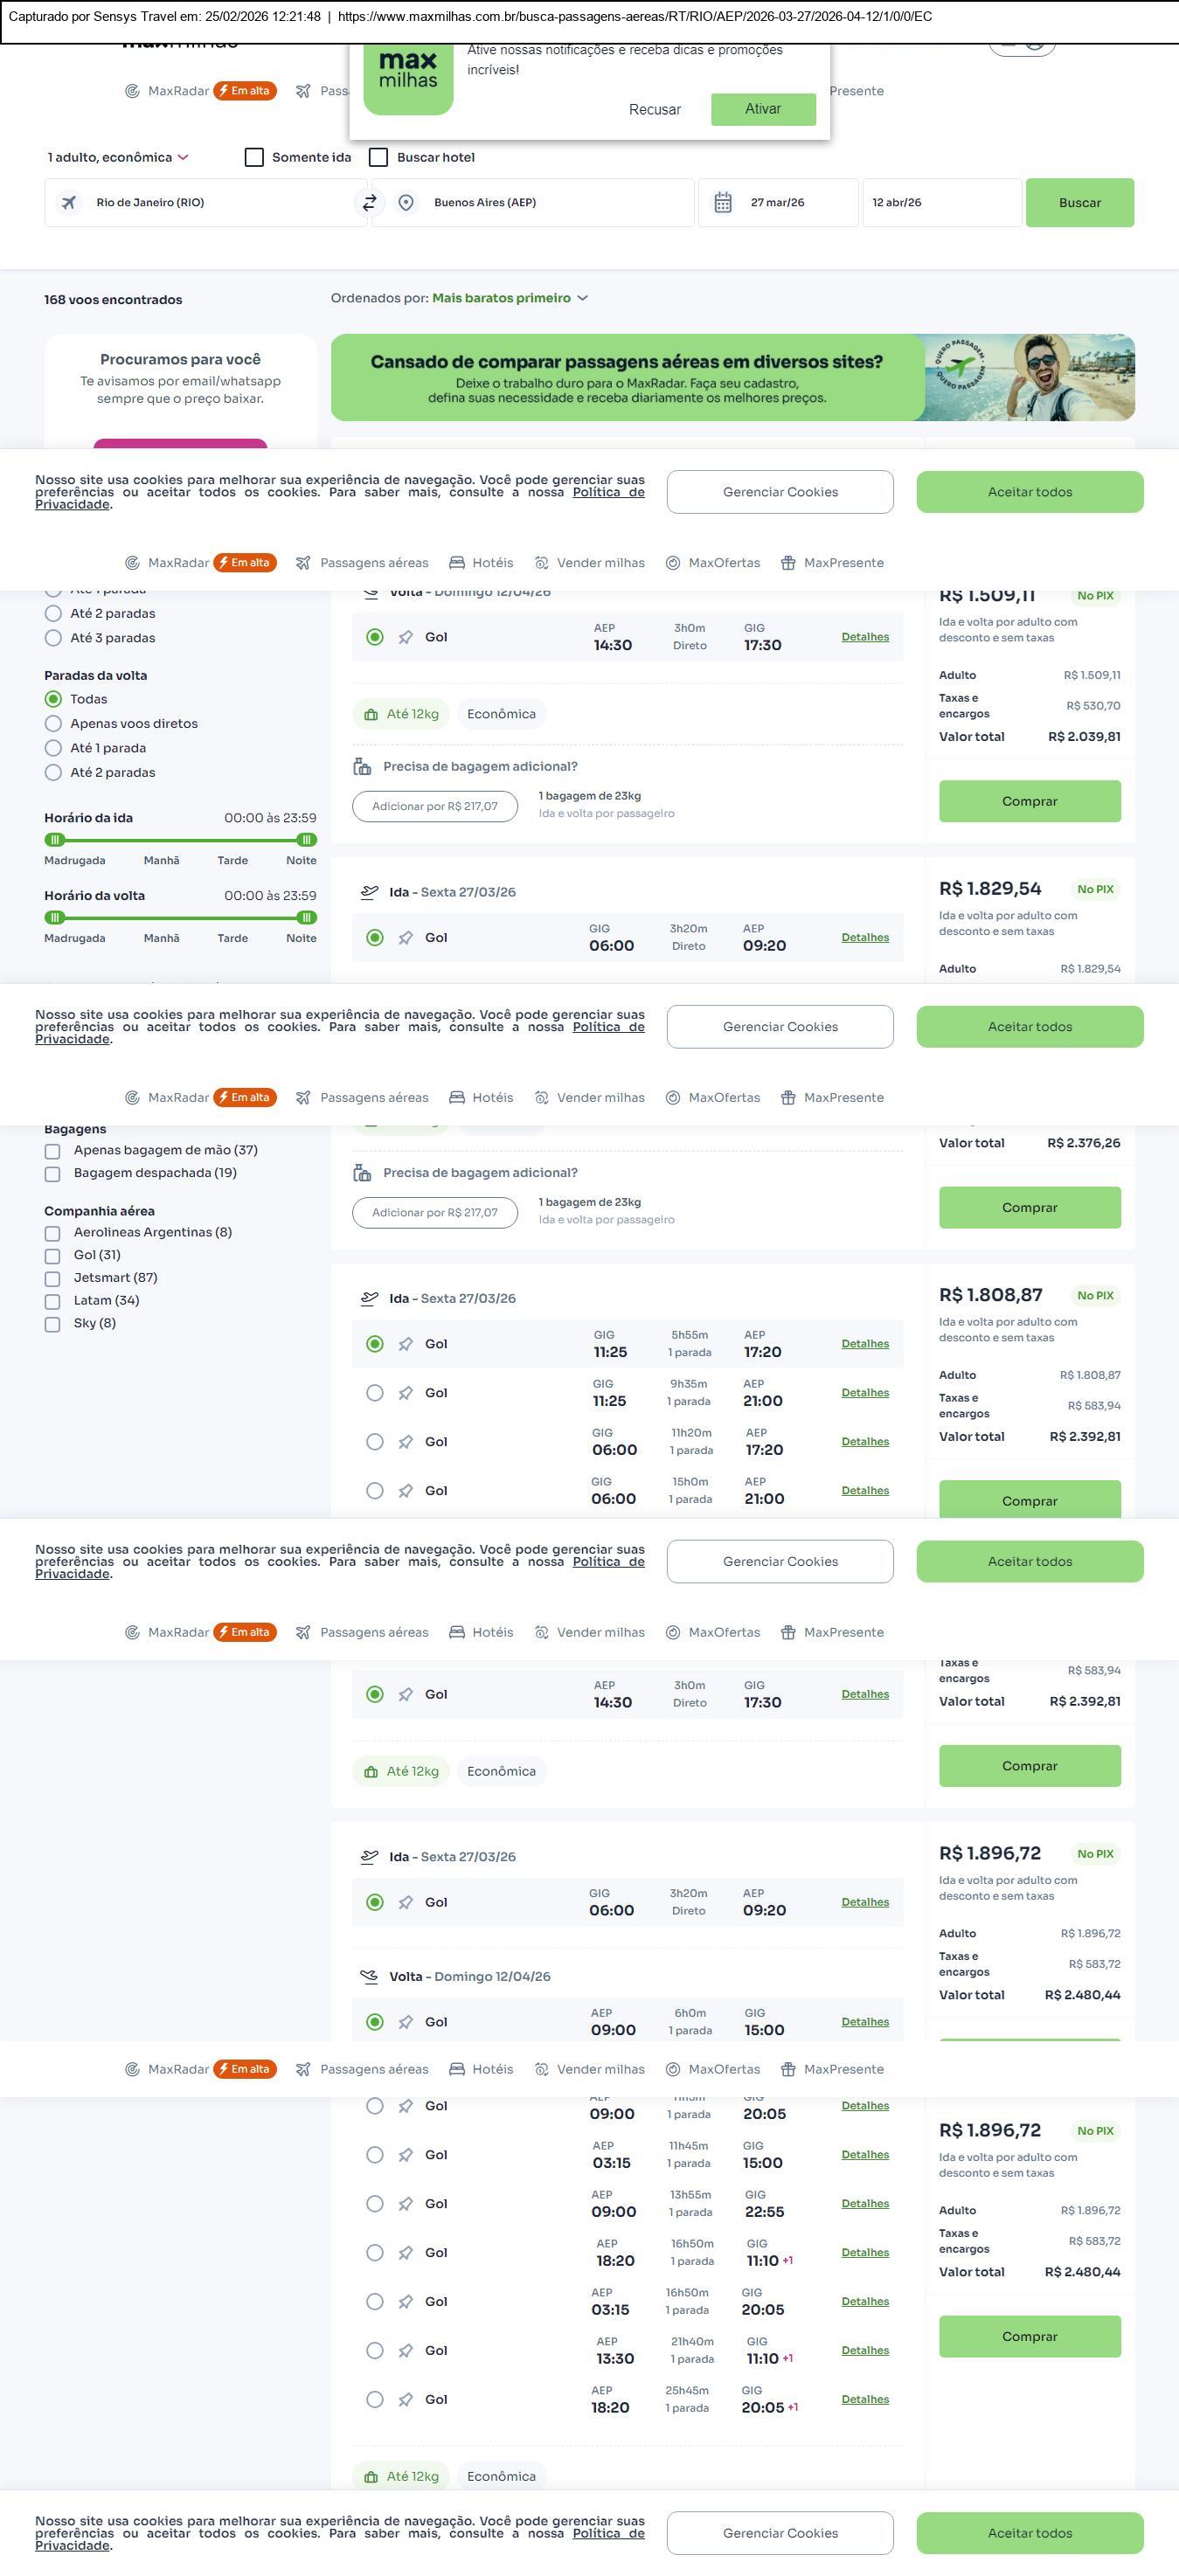
Task: Click airplane icon in Rio de Janeiro field
Action: [69, 203]
